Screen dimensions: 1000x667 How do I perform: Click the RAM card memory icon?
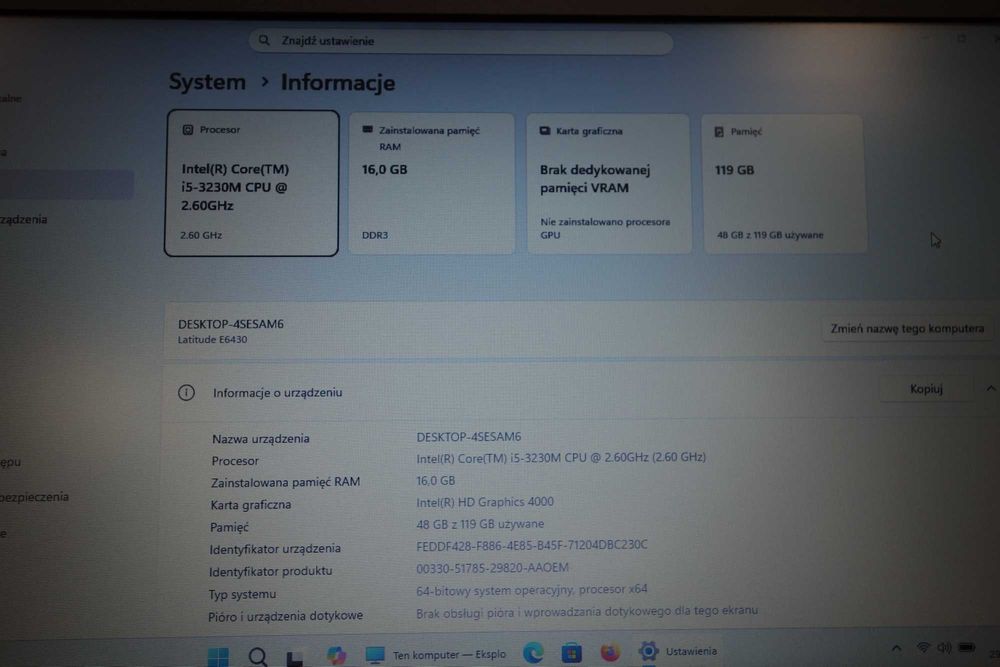(x=367, y=129)
